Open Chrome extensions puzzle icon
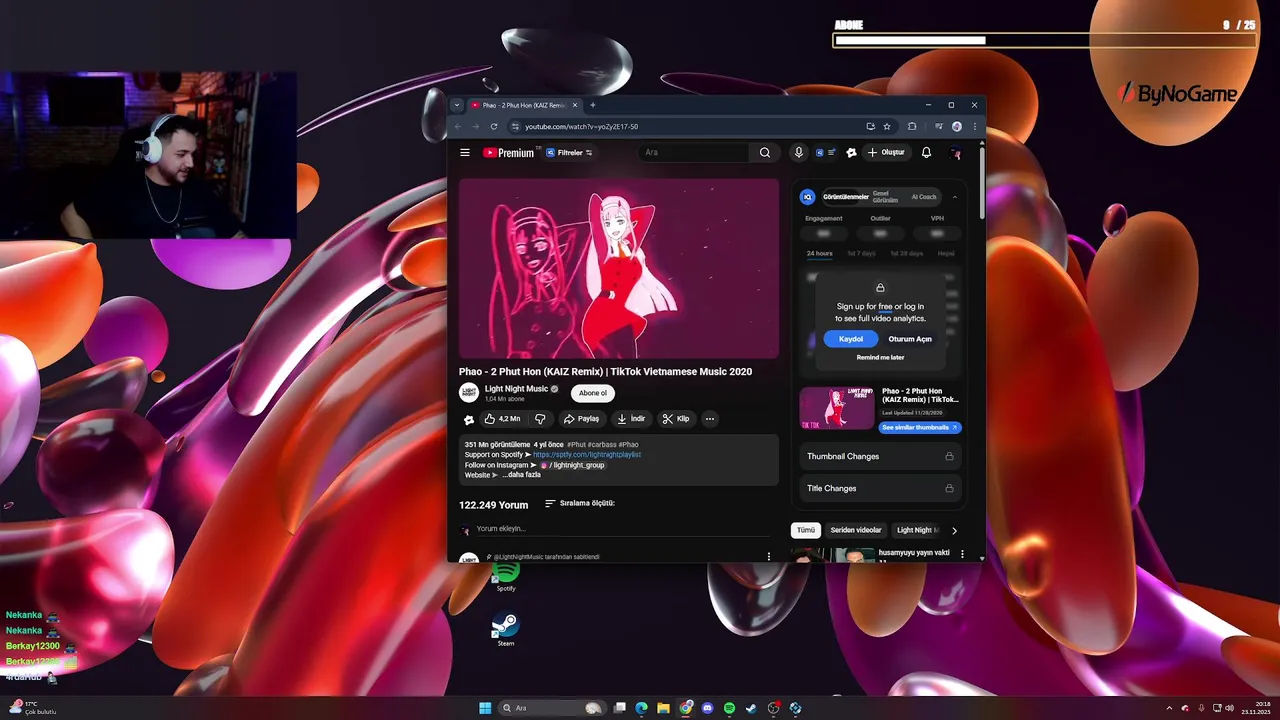Viewport: 1280px width, 720px height. pyautogui.click(x=912, y=127)
